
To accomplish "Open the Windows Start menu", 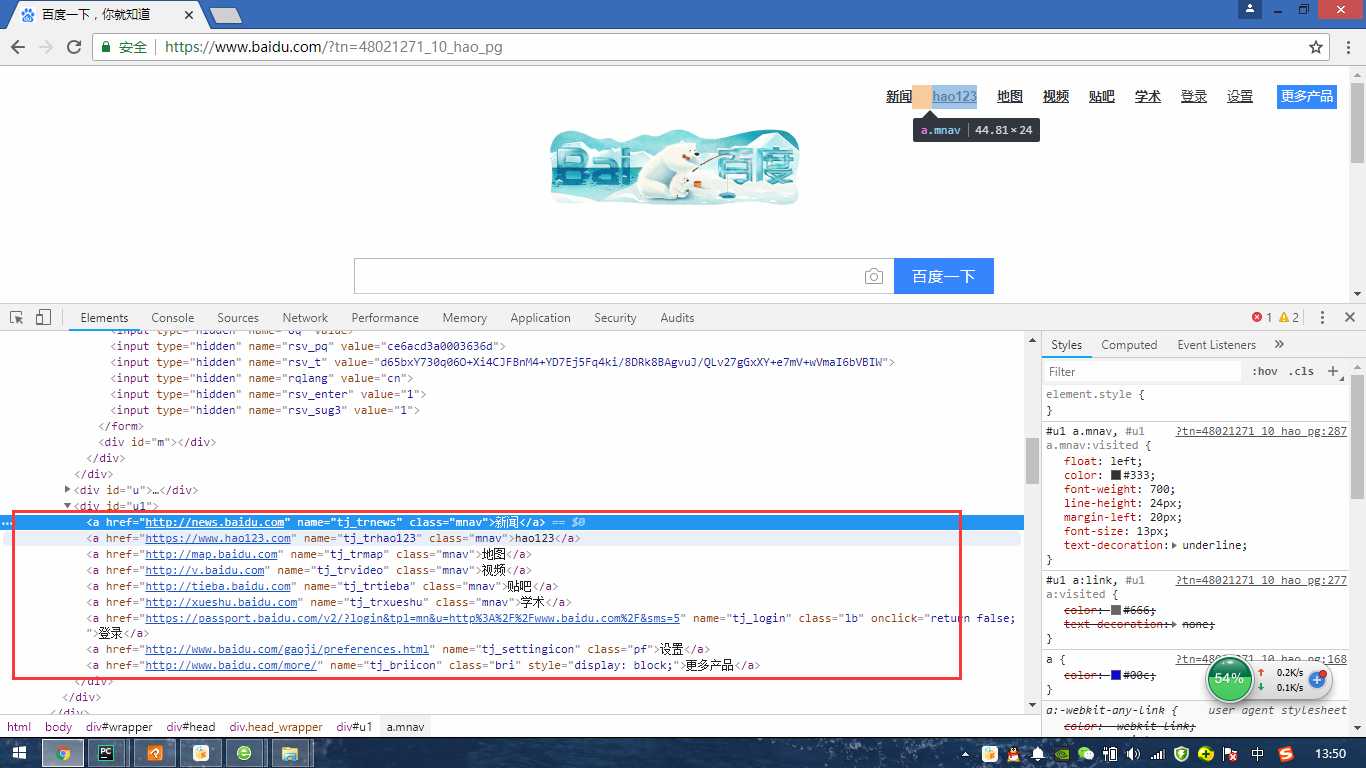I will 20,753.
